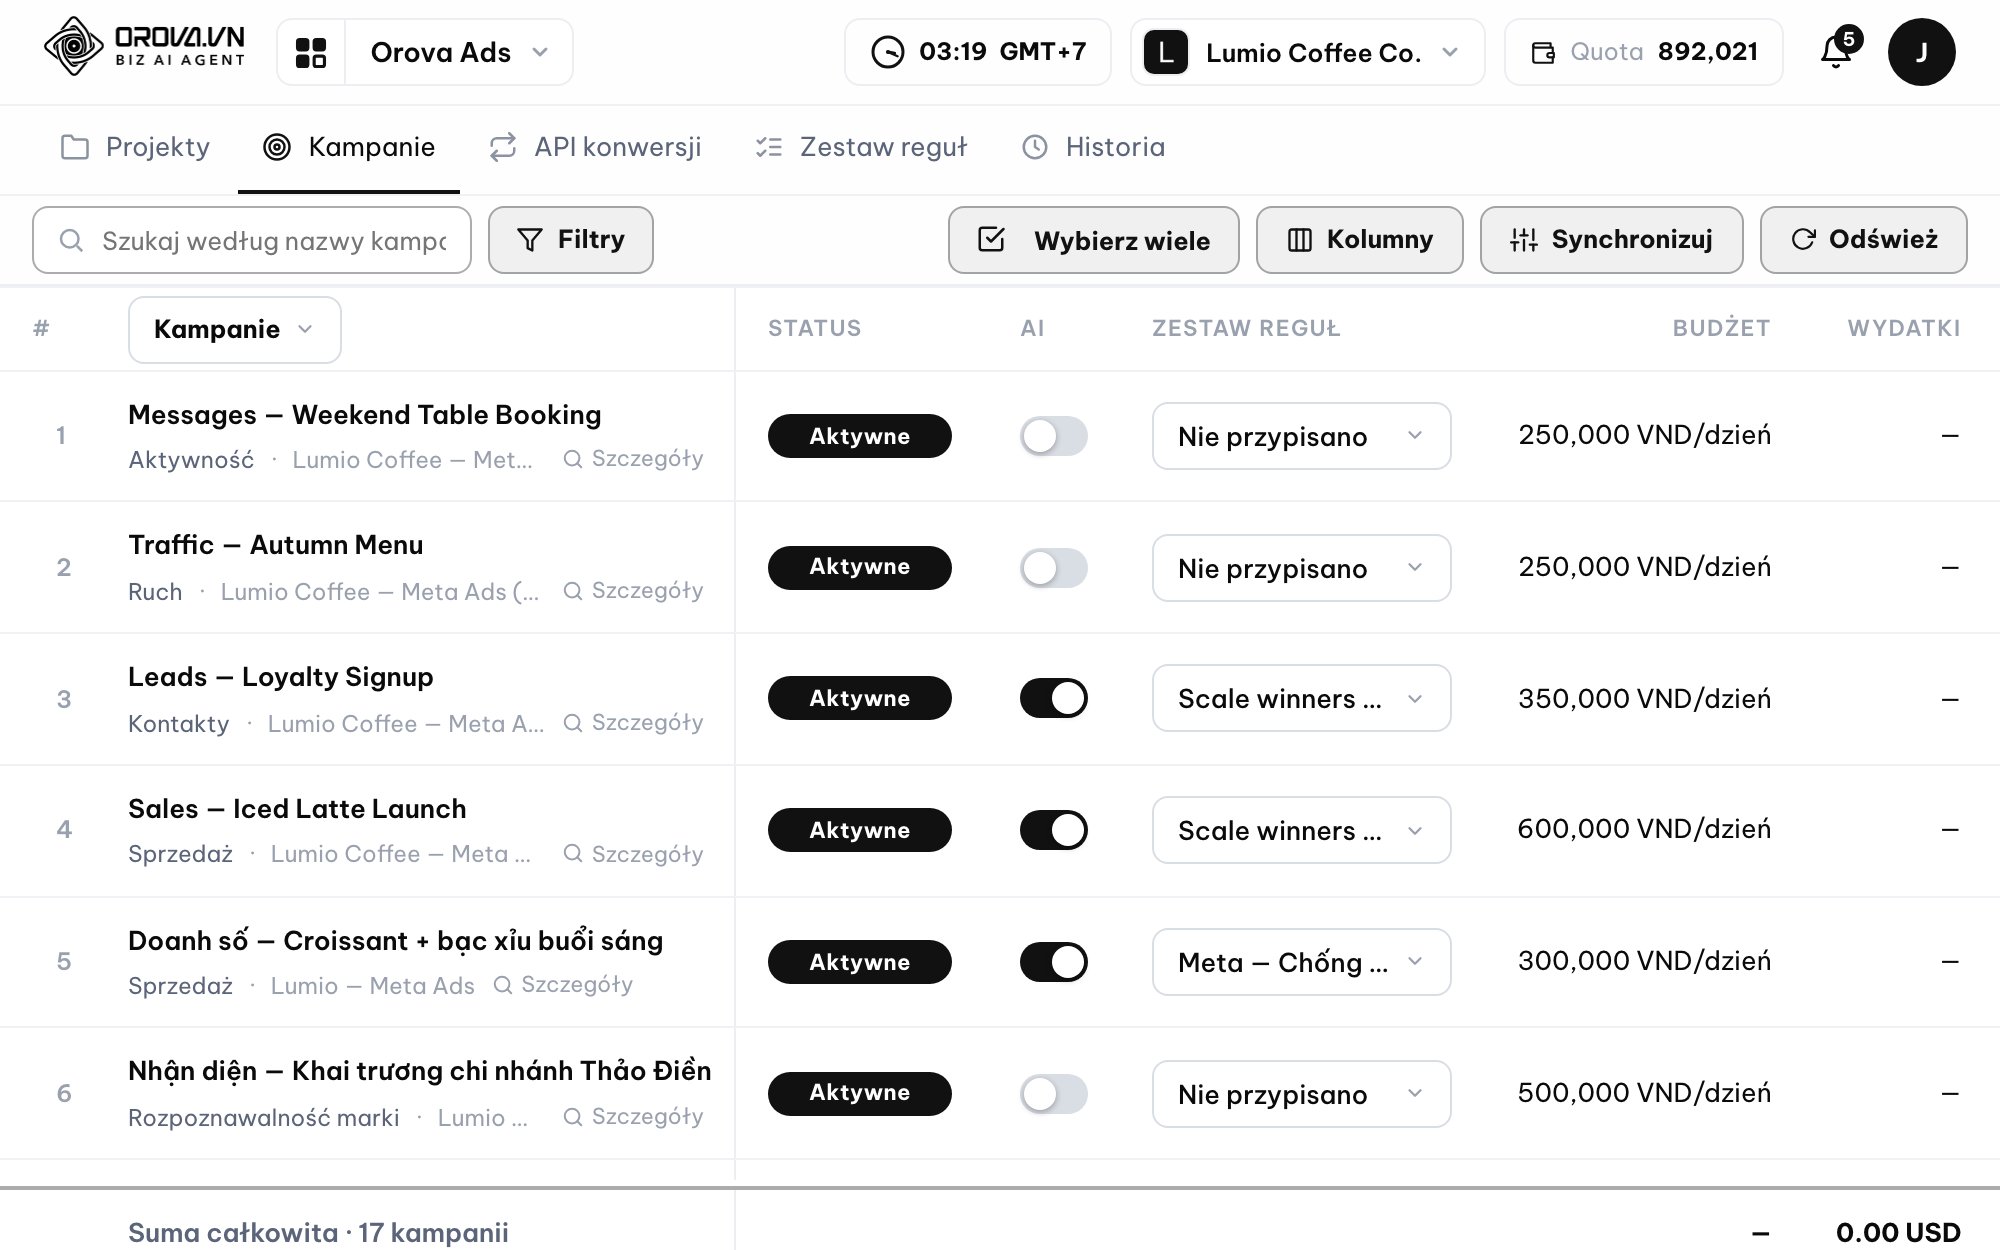Click the Orova.vn logo
Viewport: 2000px width, 1250px height.
[x=145, y=47]
